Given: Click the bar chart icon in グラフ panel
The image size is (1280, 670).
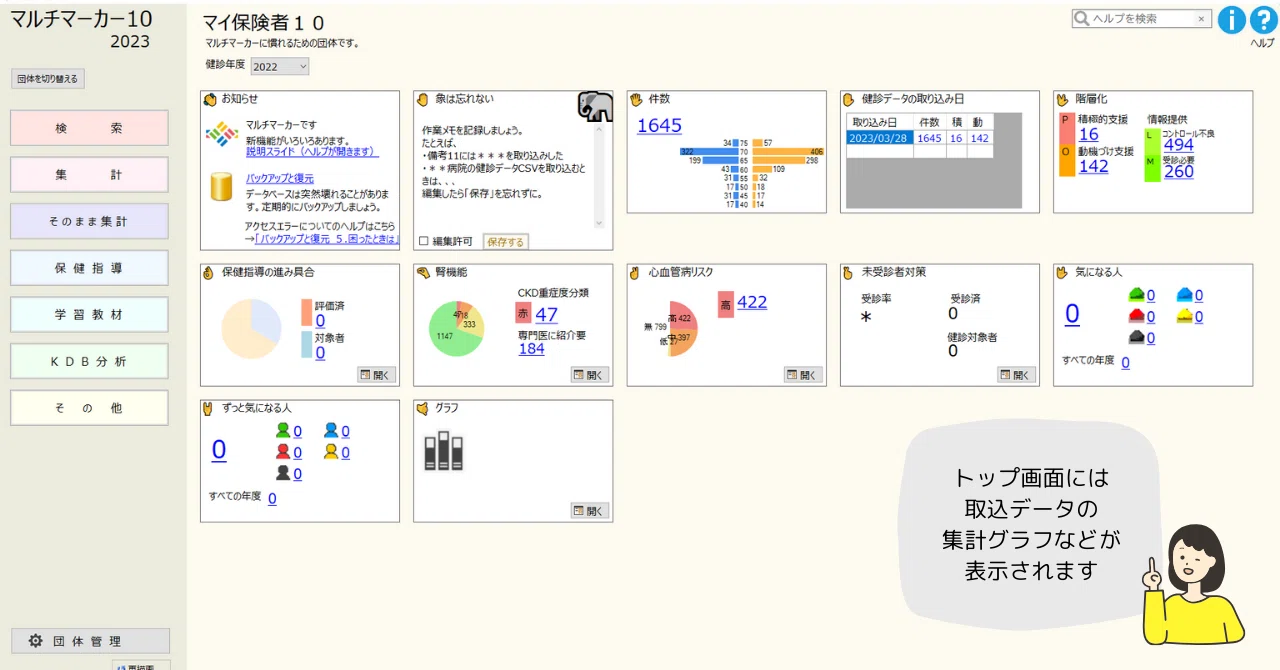Looking at the screenshot, I should click(x=444, y=451).
